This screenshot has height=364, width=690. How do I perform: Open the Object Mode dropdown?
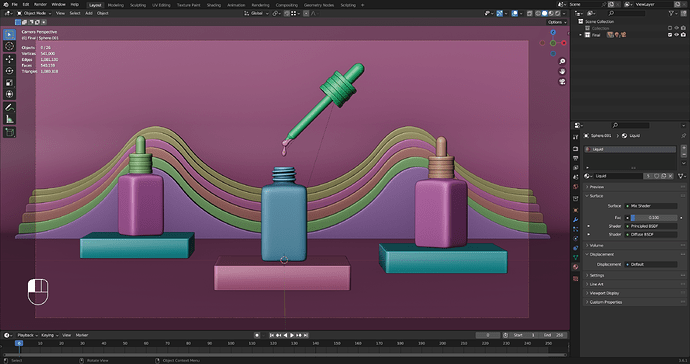click(34, 13)
